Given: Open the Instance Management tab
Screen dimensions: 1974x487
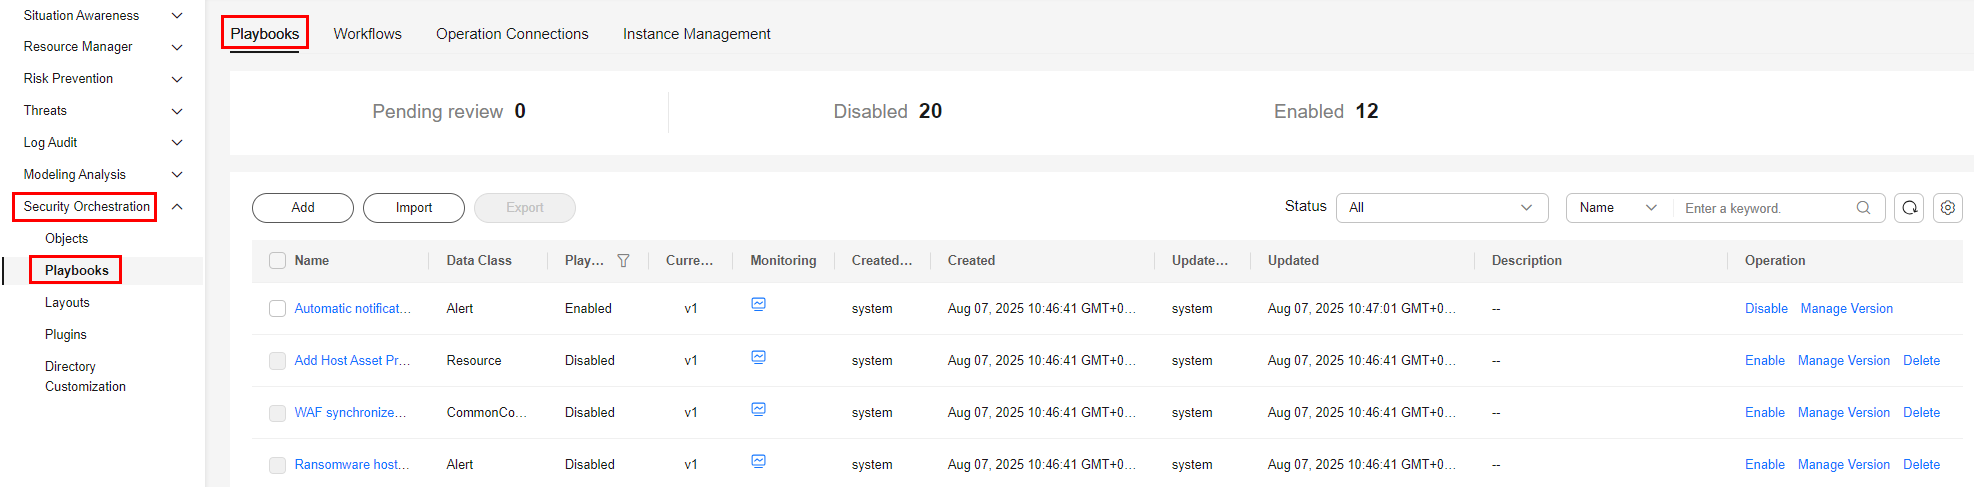Looking at the screenshot, I should [x=696, y=34].
